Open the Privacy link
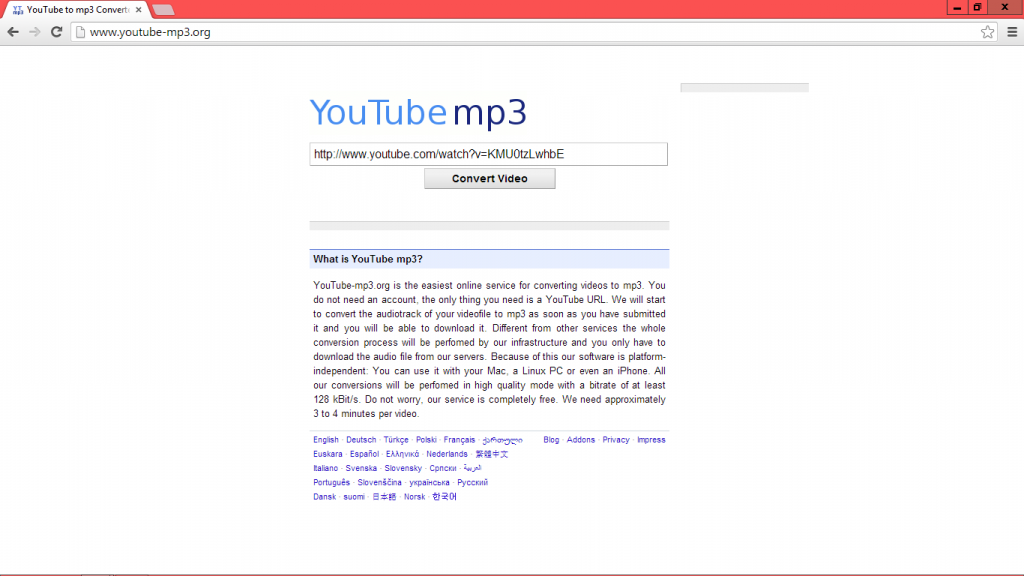This screenshot has width=1024, height=576. 616,440
